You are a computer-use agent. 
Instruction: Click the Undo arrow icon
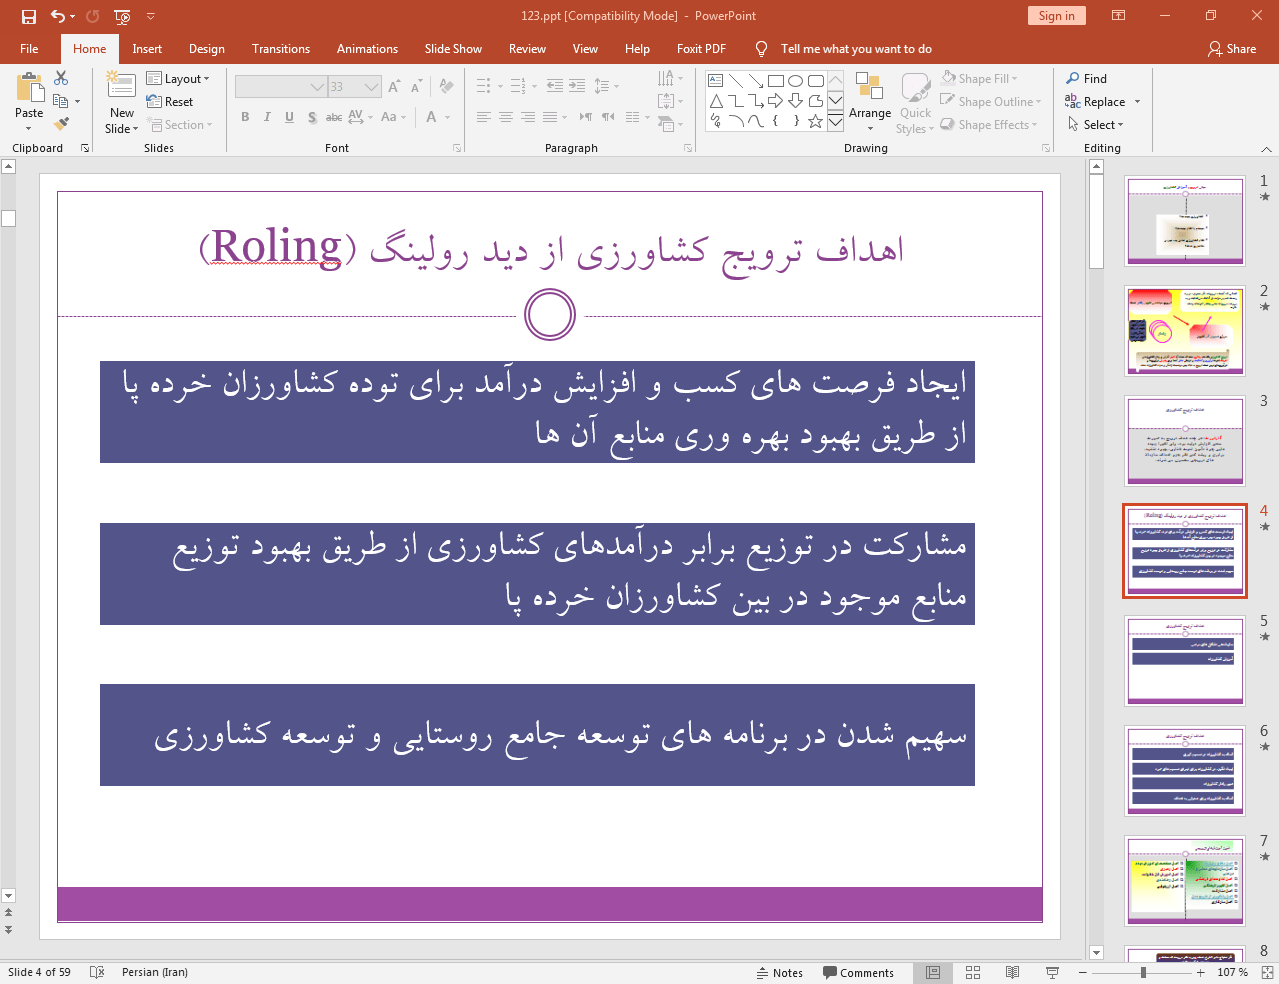[58, 16]
